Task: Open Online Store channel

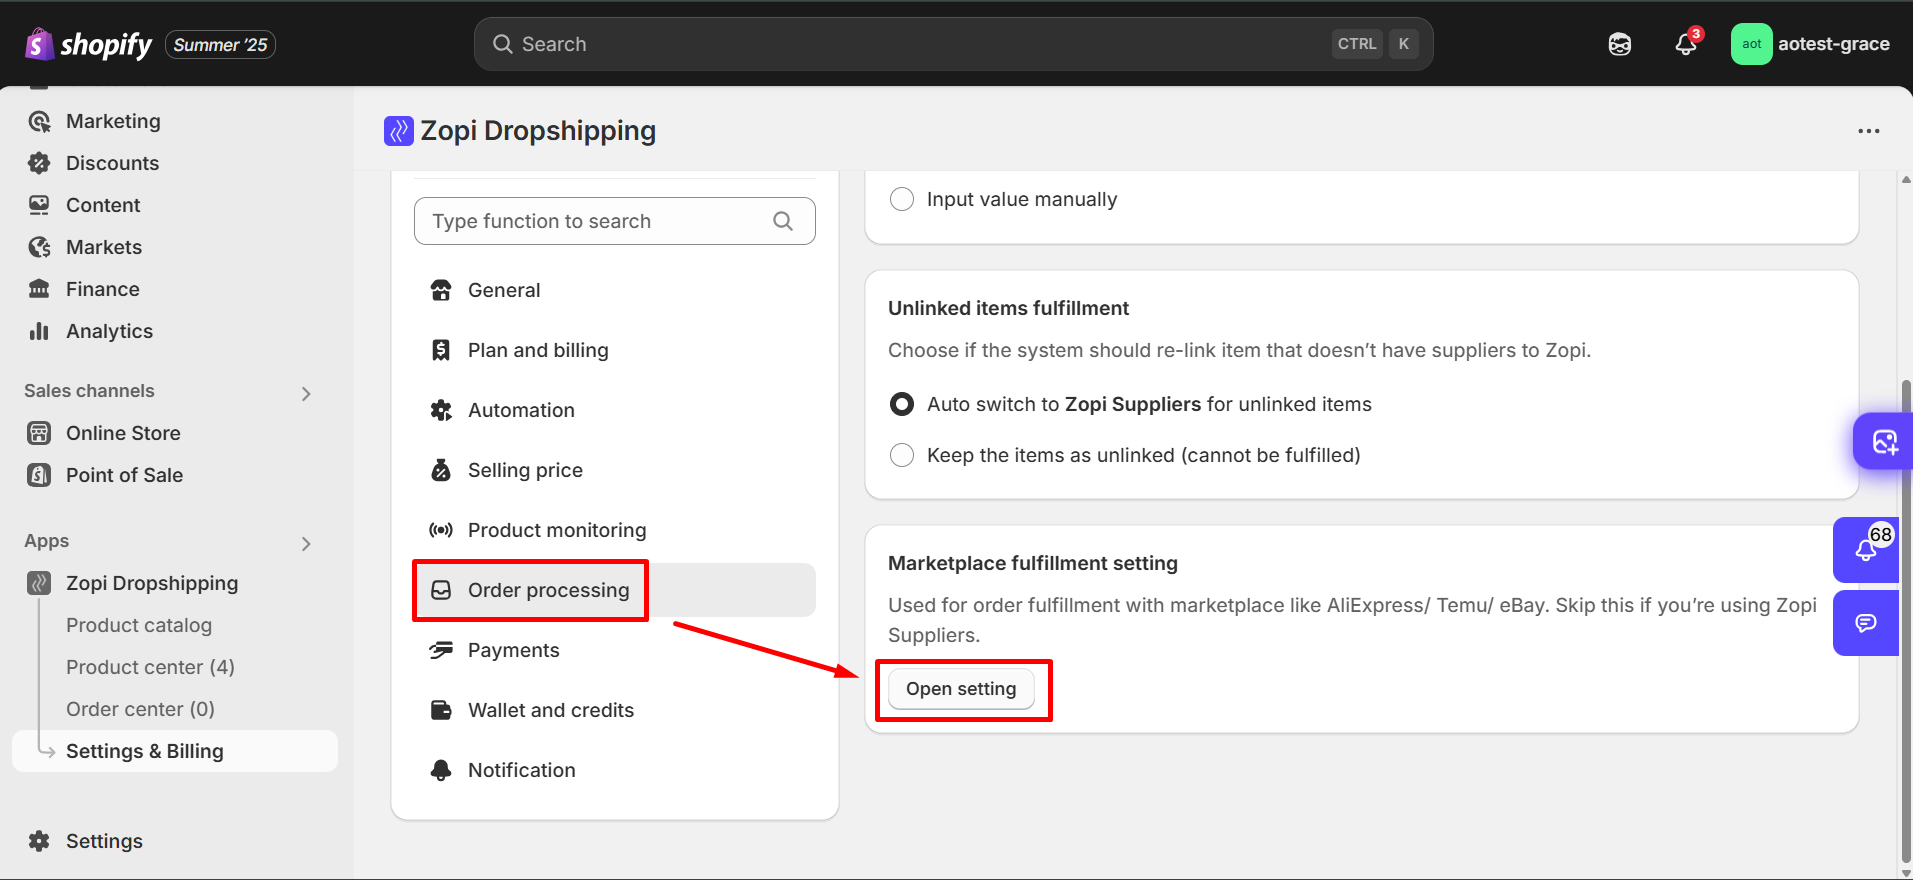Action: click(123, 433)
